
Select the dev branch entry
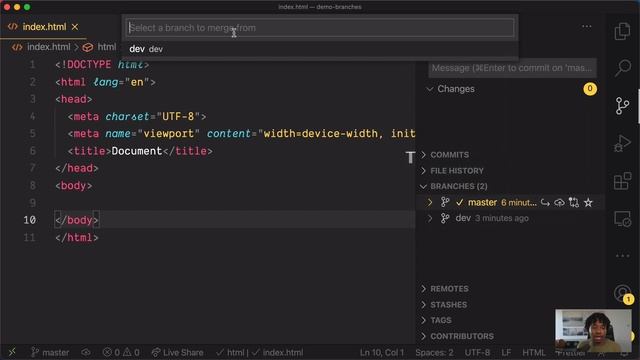[463, 218]
